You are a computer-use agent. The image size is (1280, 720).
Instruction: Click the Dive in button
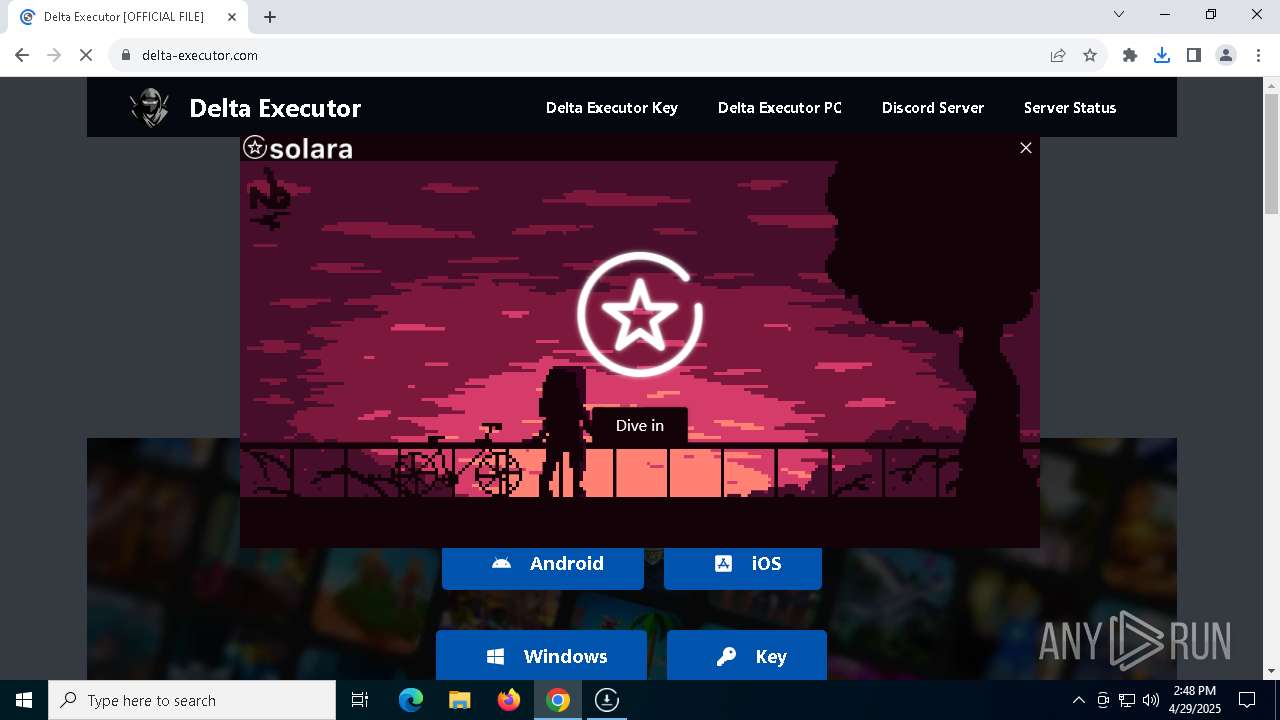click(640, 426)
